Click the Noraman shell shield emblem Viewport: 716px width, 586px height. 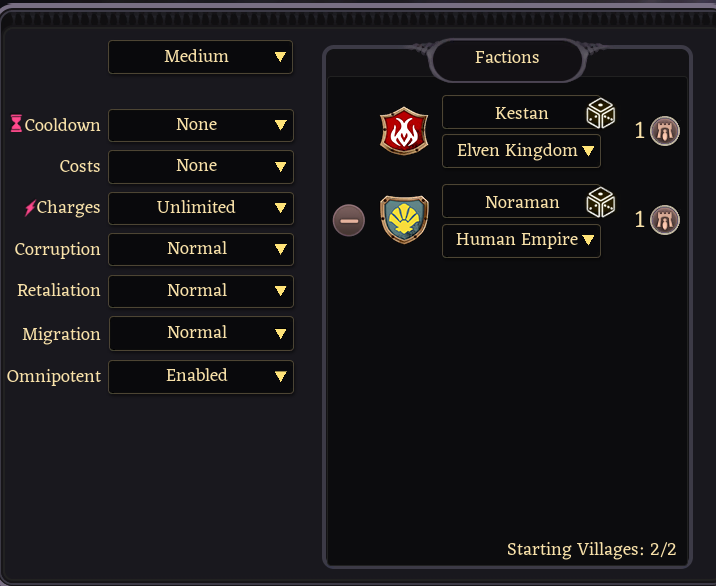(404, 219)
